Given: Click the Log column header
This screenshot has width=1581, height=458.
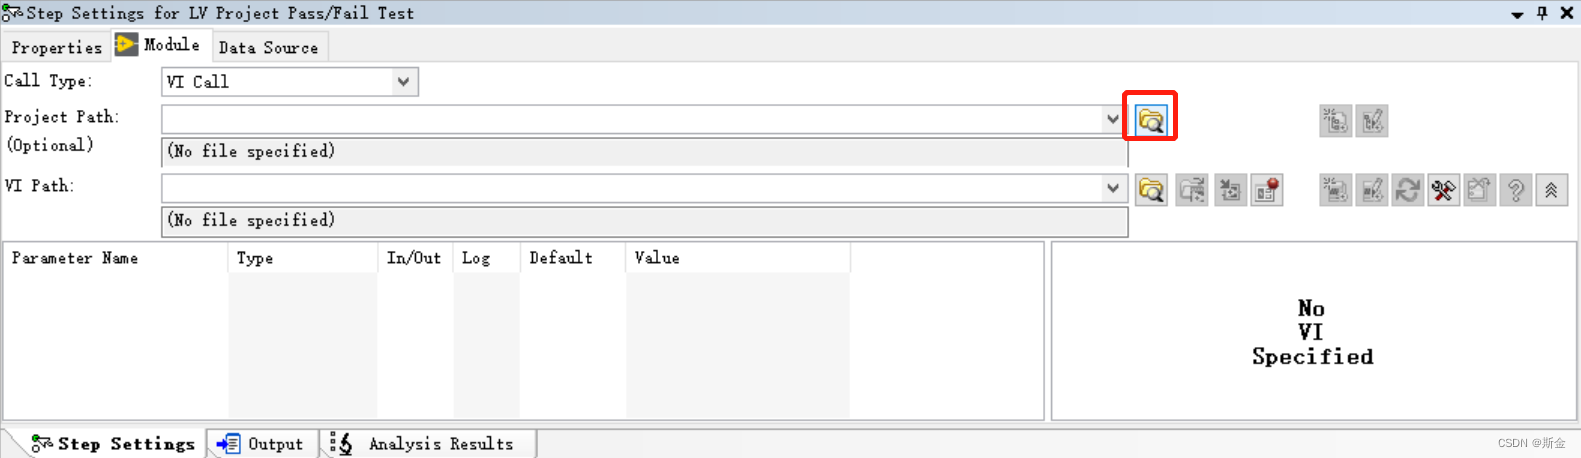Looking at the screenshot, I should (x=486, y=258).
